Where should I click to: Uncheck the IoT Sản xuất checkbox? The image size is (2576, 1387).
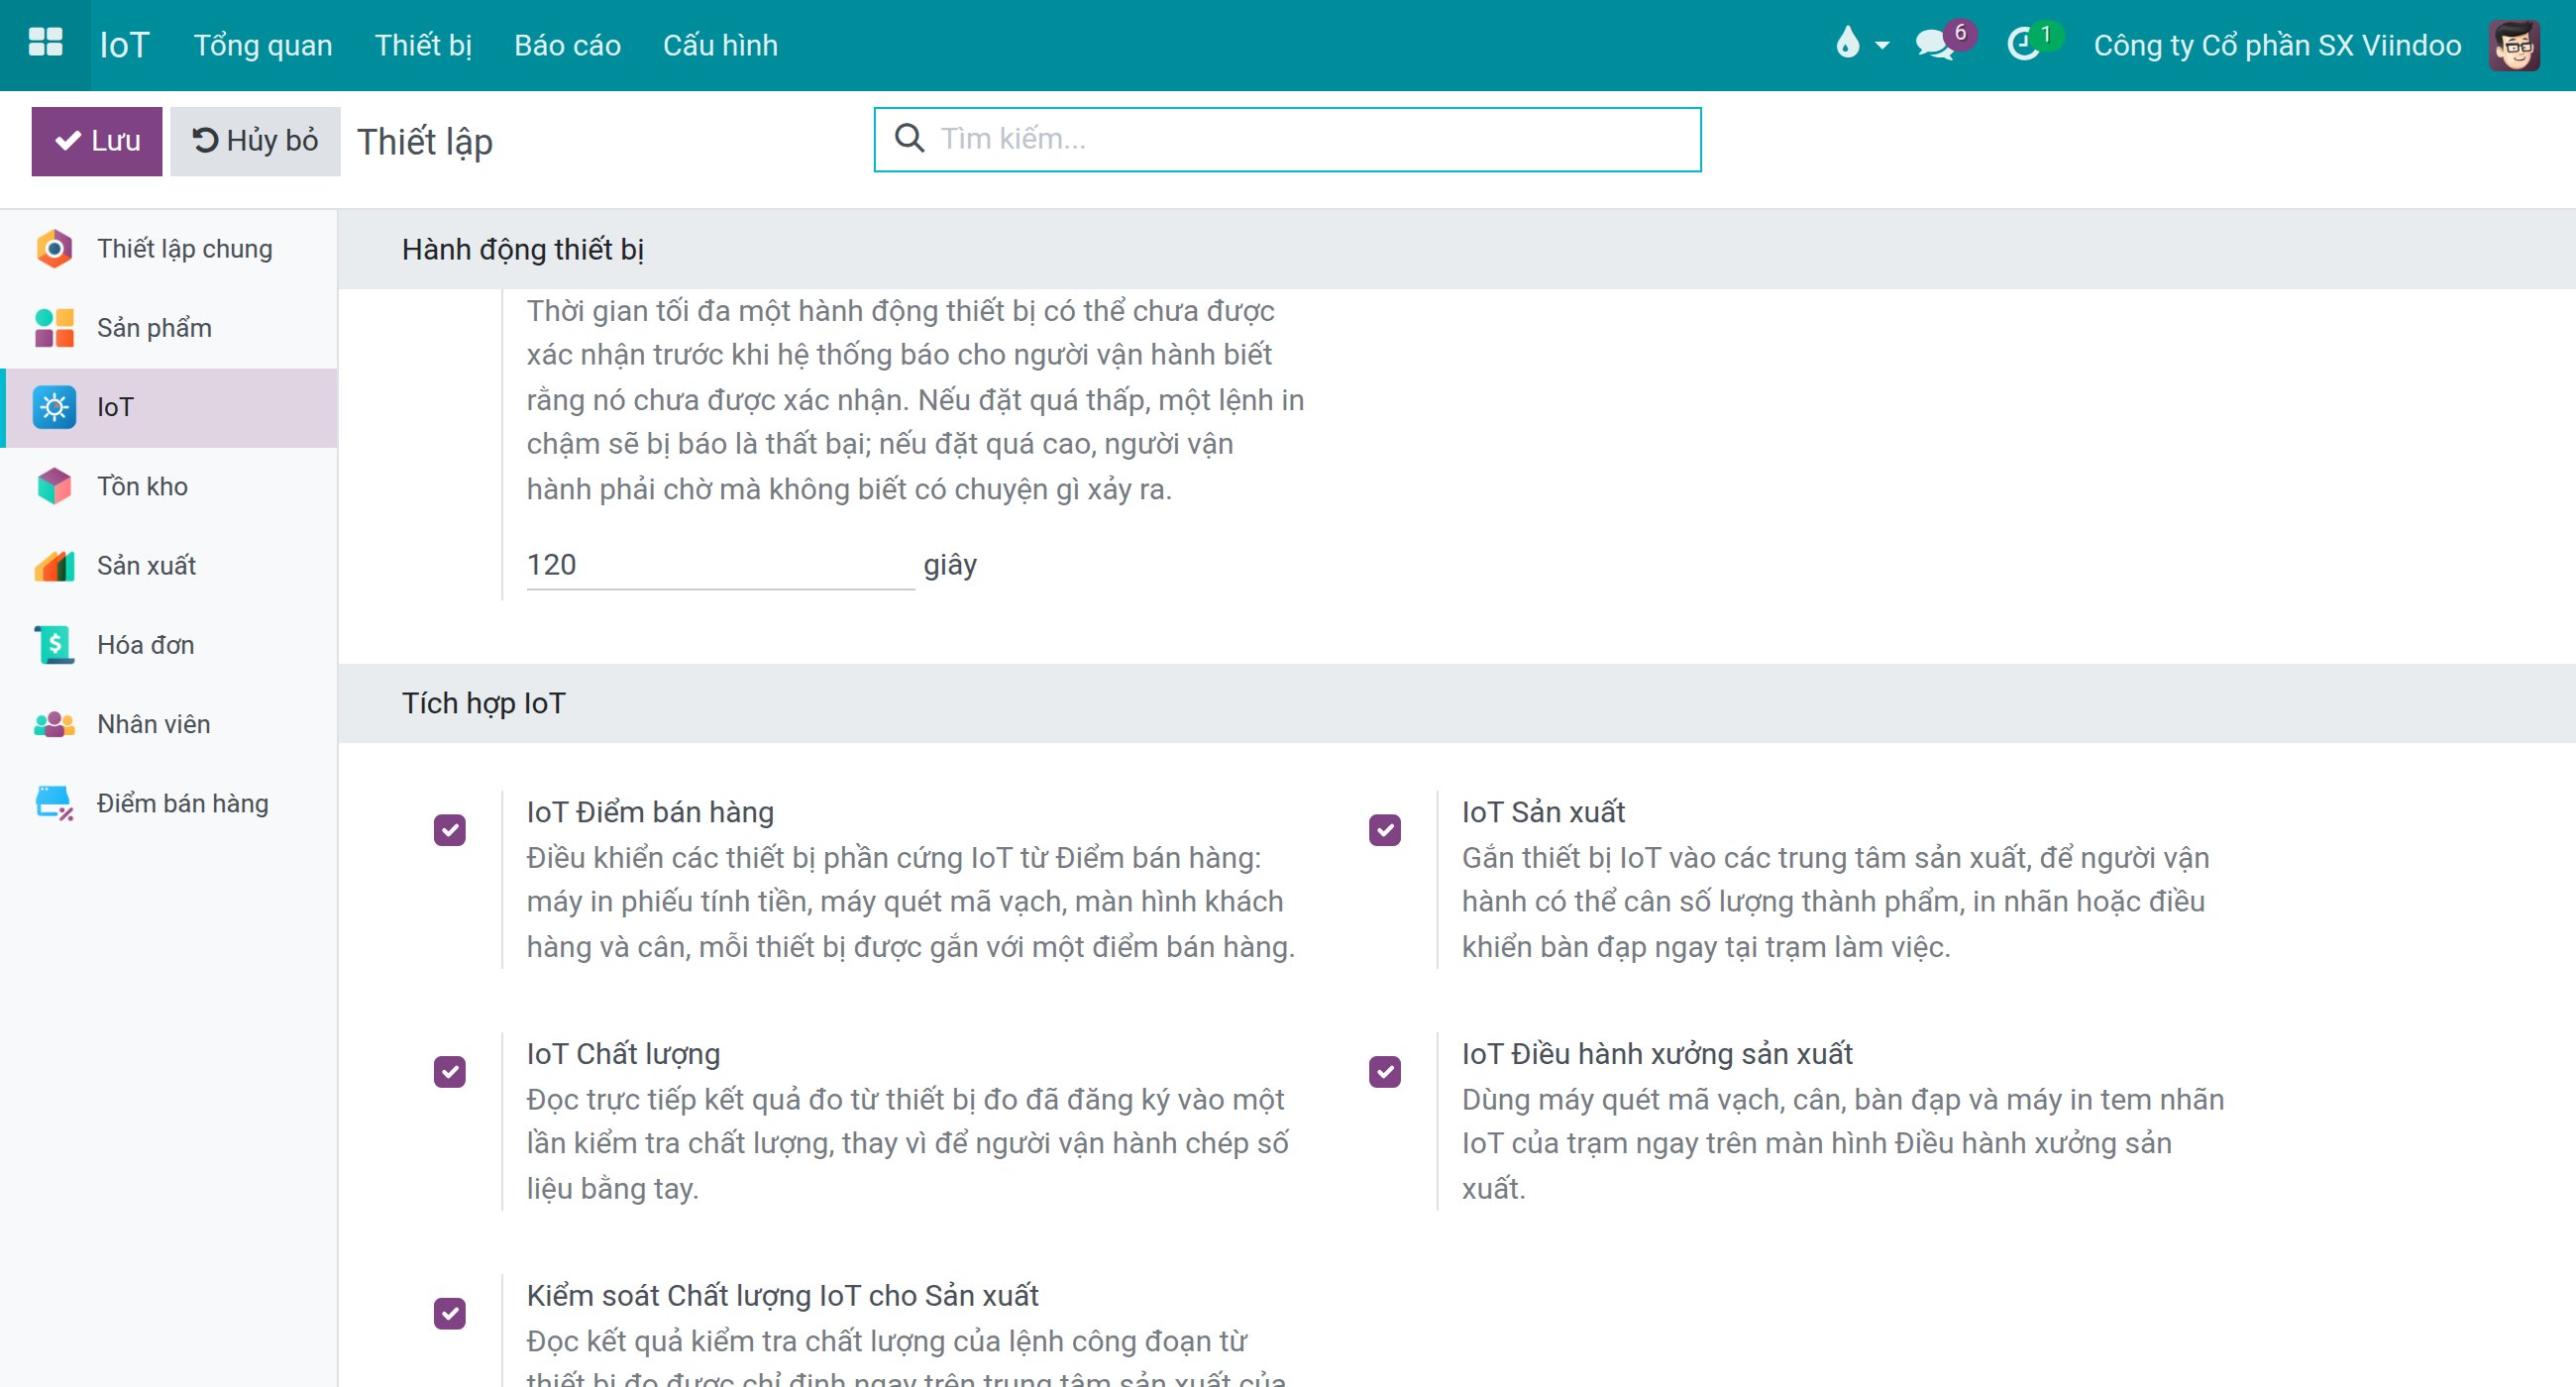pyautogui.click(x=1385, y=830)
